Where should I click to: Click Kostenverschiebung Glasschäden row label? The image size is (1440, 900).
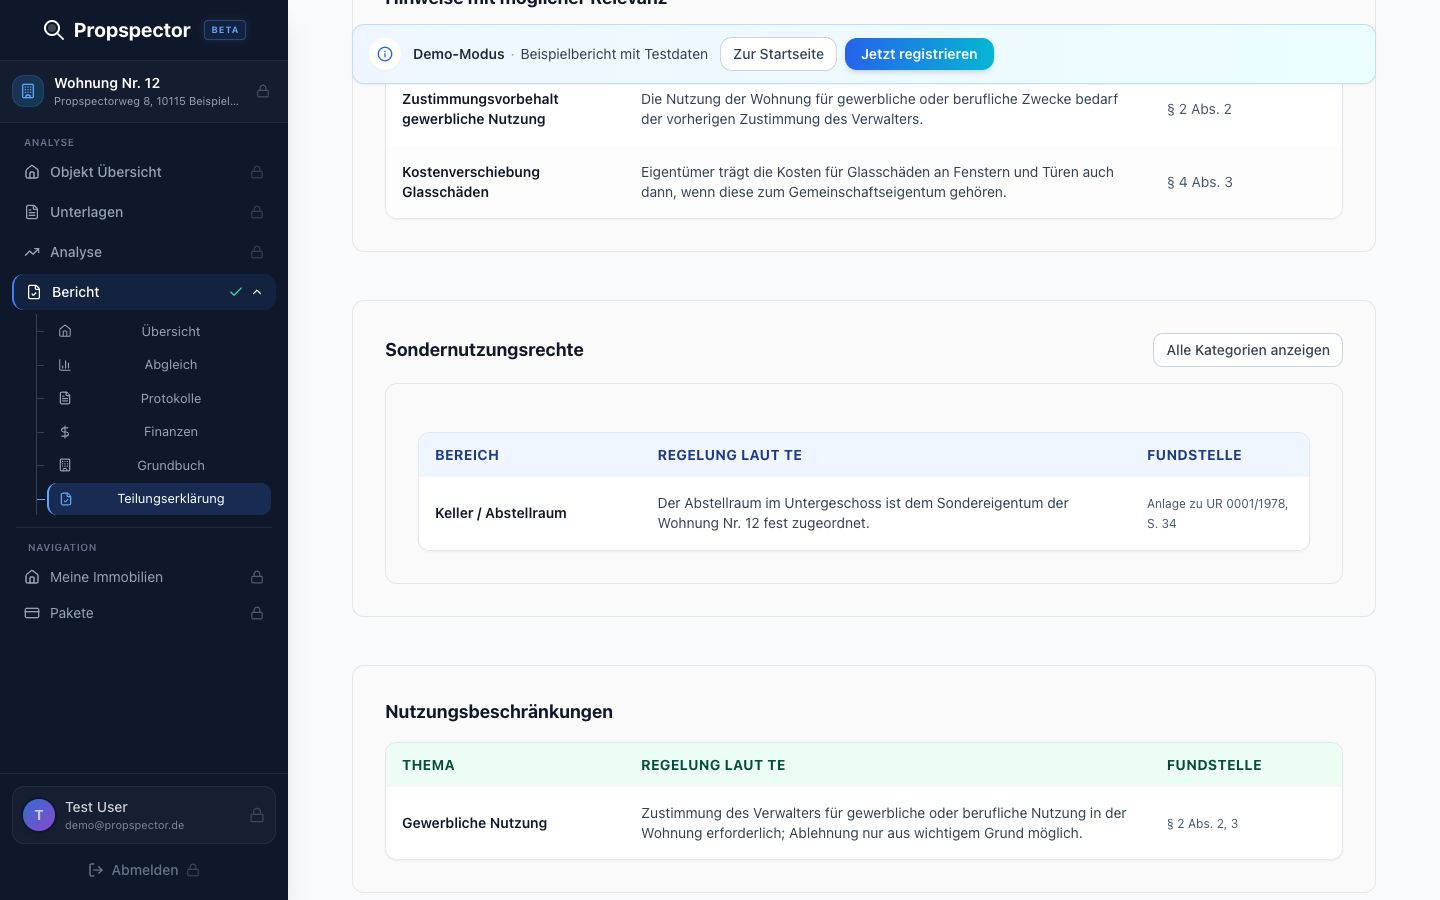coord(471,182)
